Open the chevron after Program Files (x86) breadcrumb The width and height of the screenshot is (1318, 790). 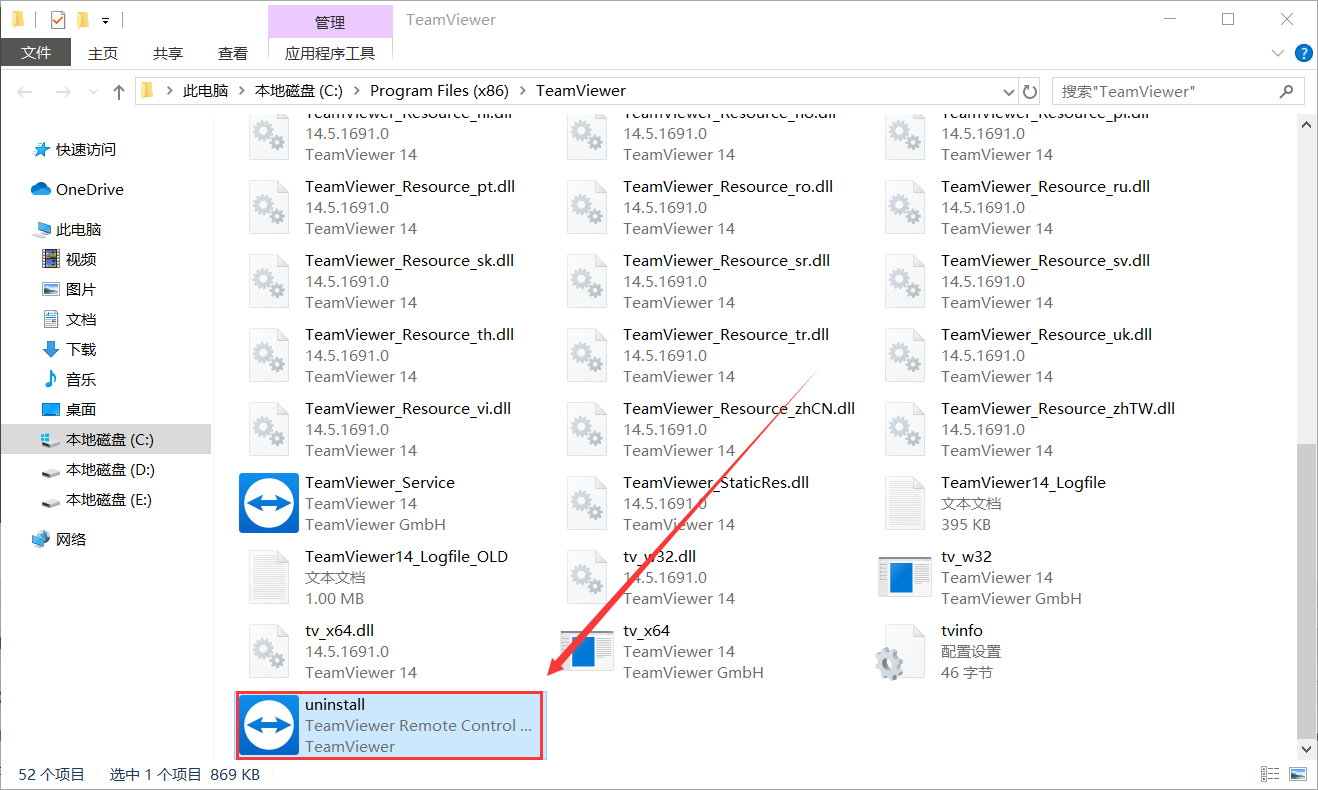[x=523, y=91]
